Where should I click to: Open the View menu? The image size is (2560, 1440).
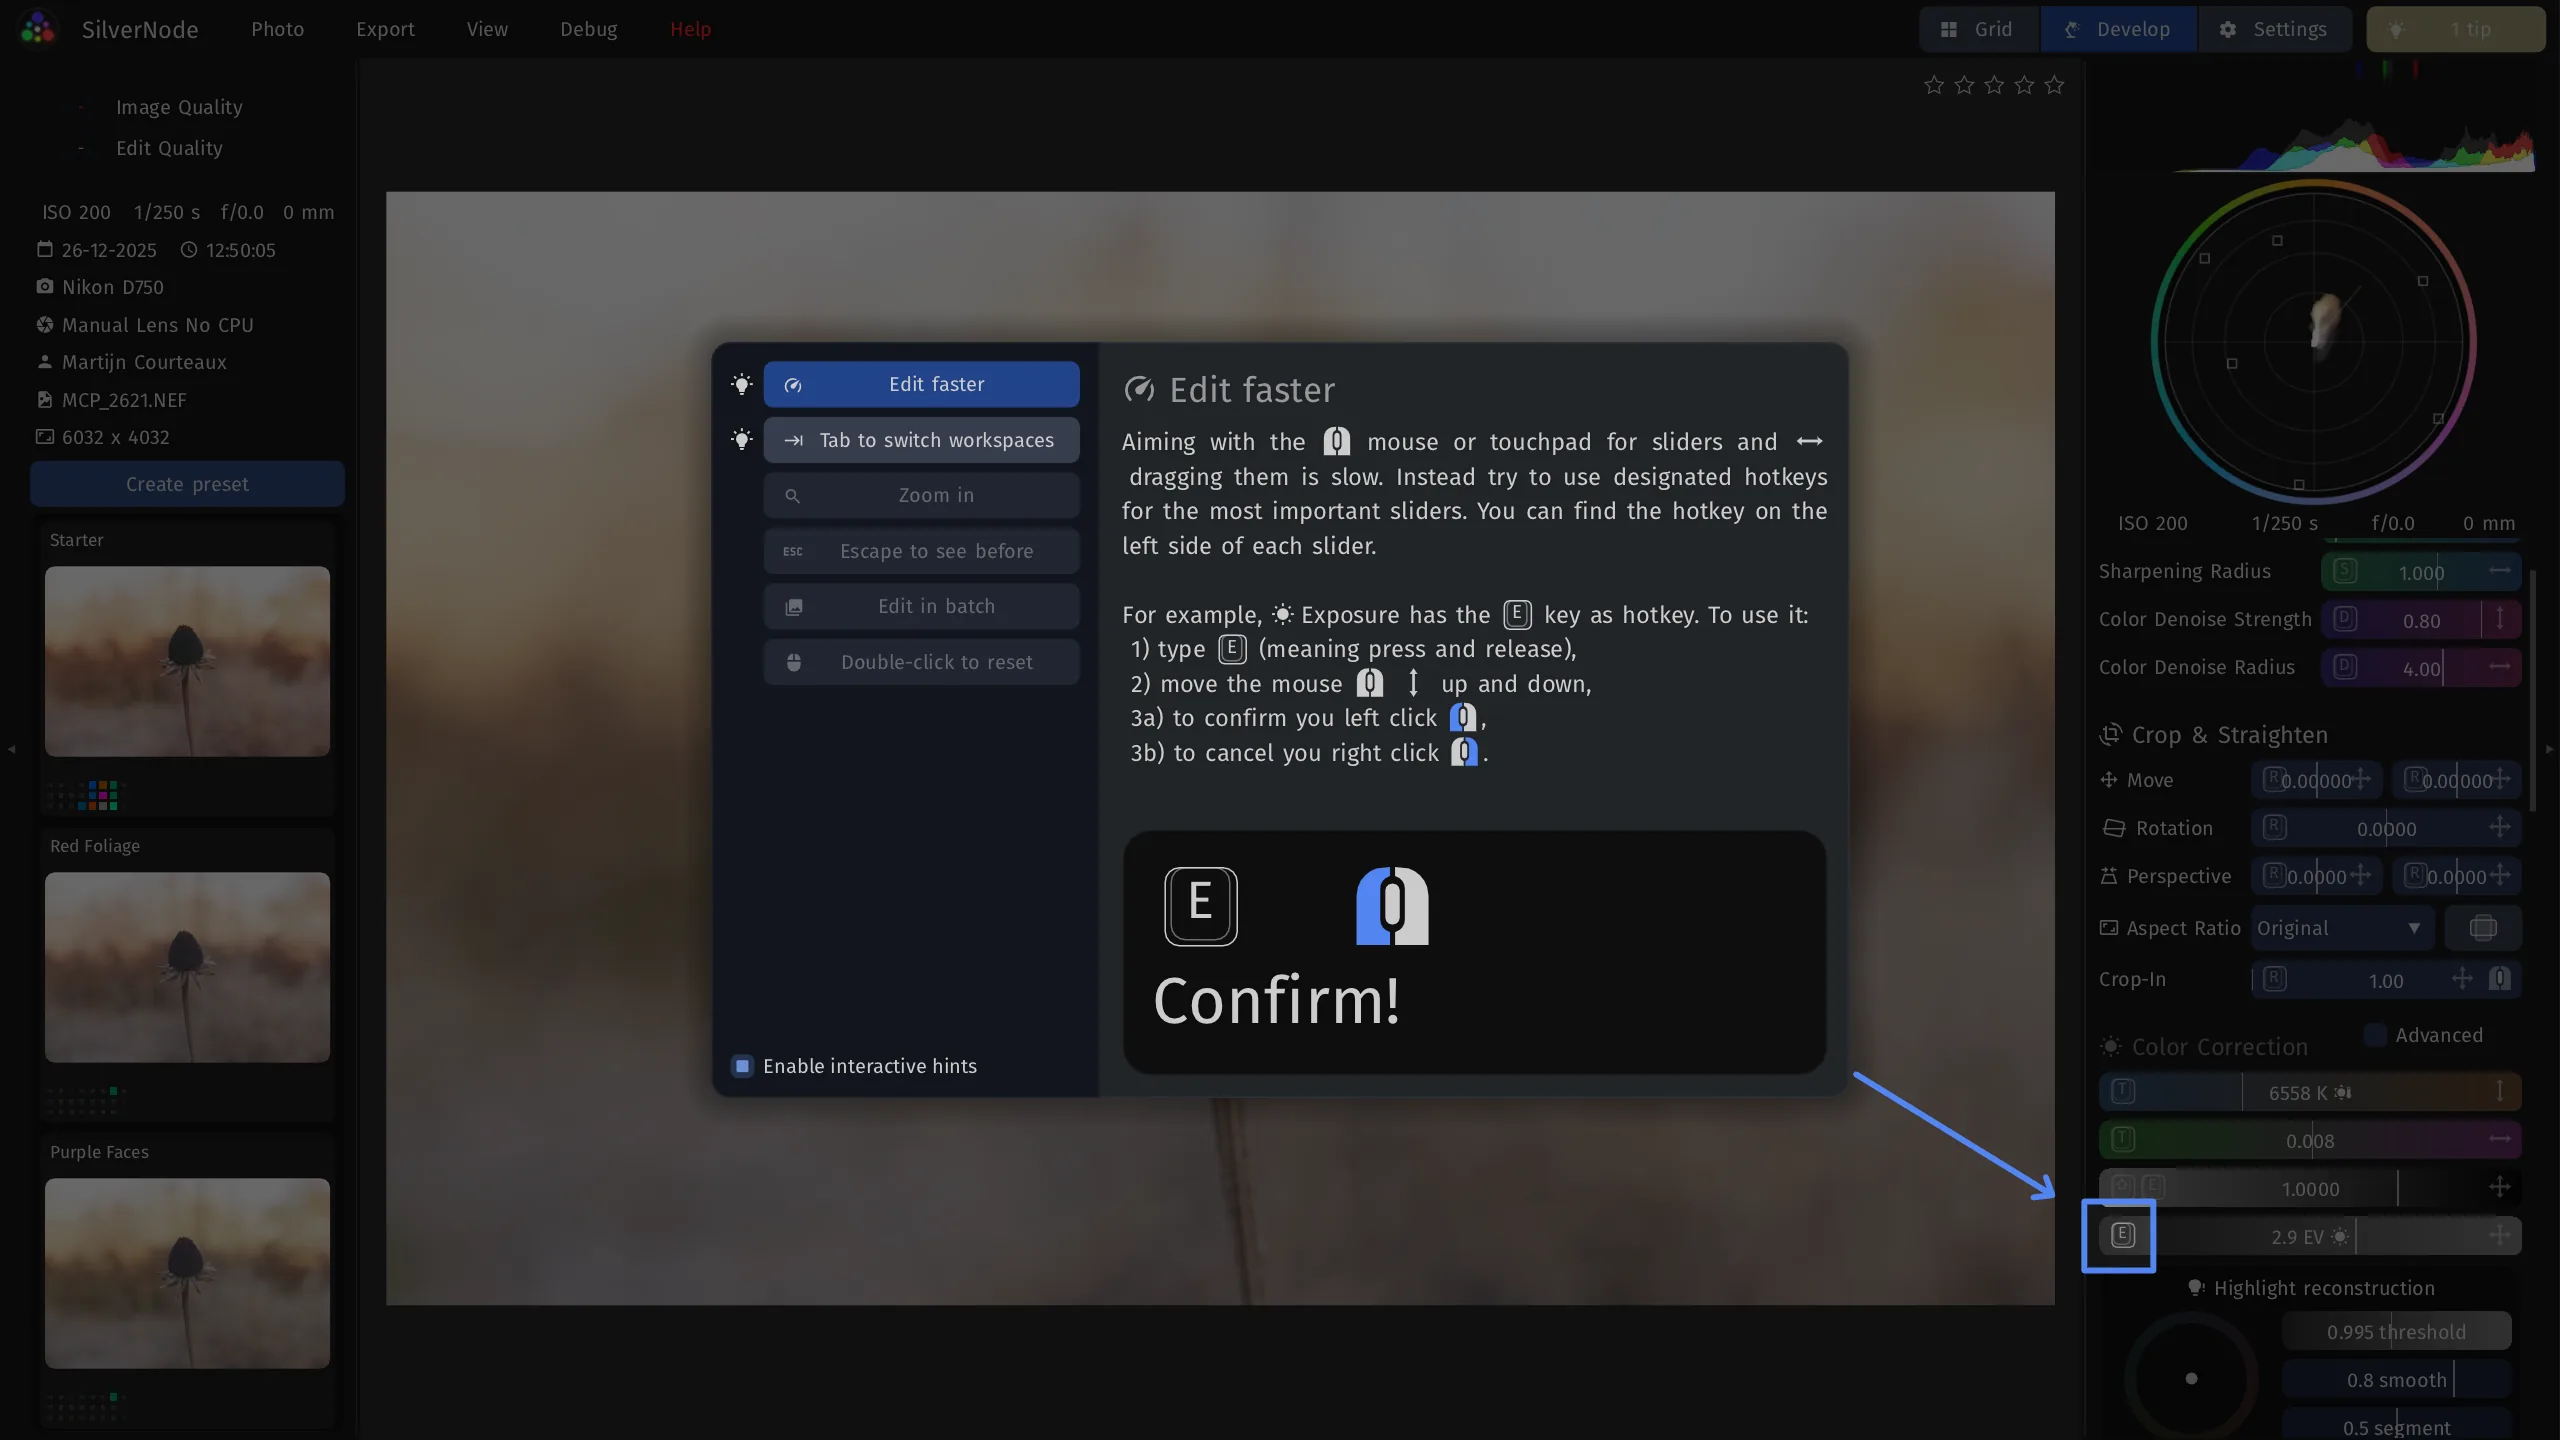487,29
